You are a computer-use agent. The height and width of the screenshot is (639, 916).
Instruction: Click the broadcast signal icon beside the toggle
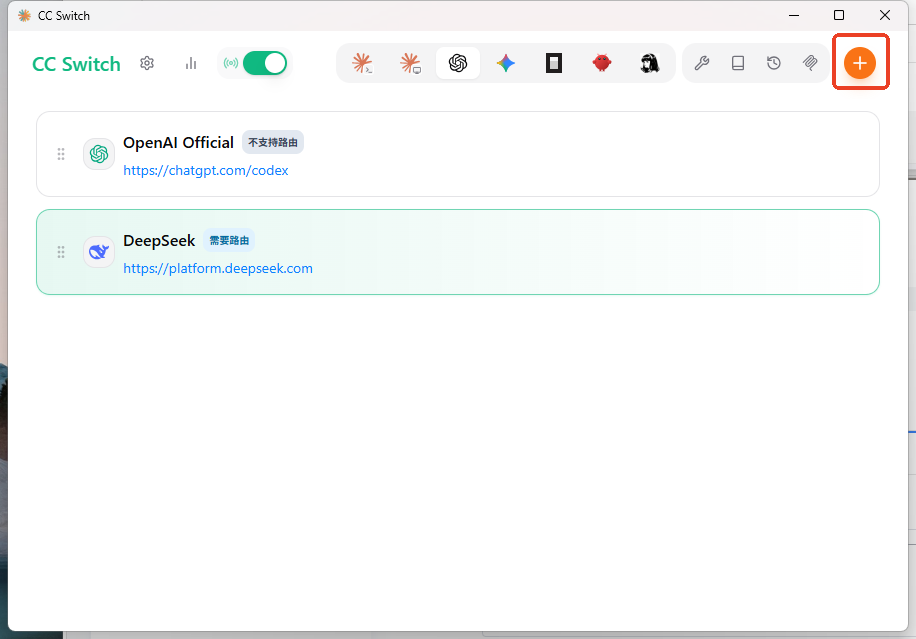point(231,63)
